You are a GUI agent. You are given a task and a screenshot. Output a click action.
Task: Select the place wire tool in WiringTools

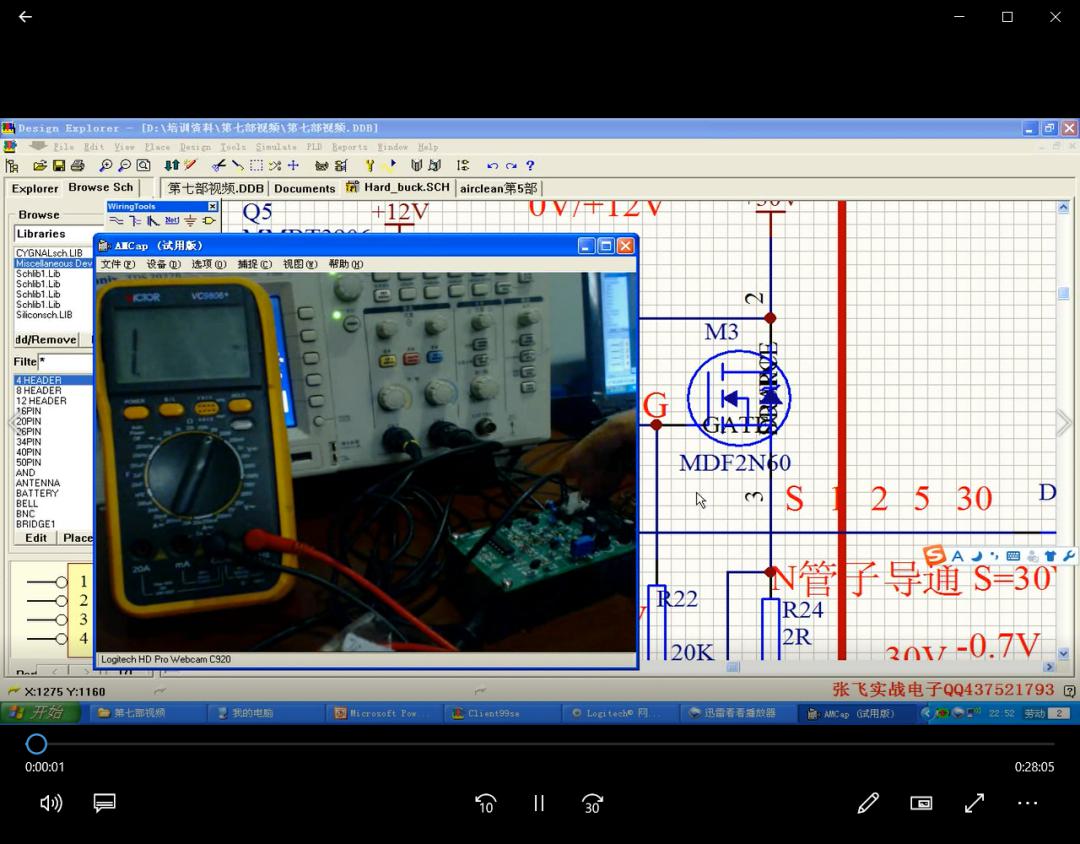coord(116,220)
